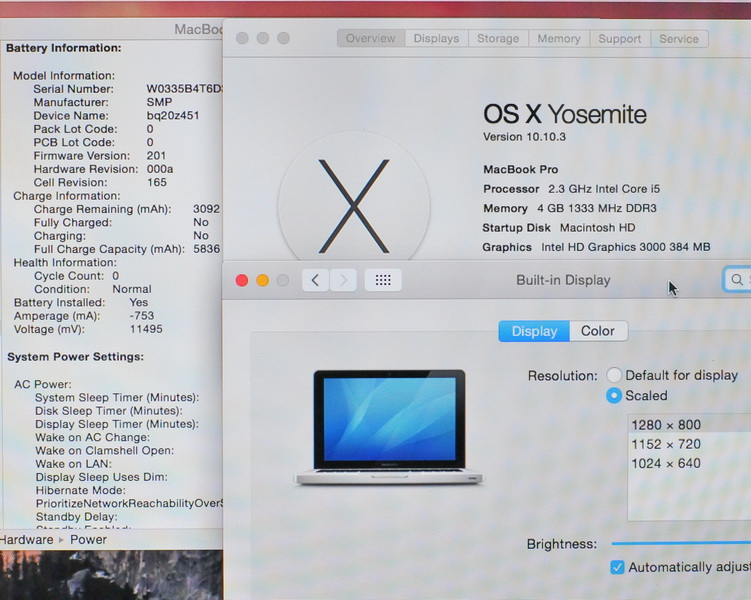This screenshot has width=751, height=600.
Task: Click Full Charge Capacity value 5836
Action: [x=206, y=249]
